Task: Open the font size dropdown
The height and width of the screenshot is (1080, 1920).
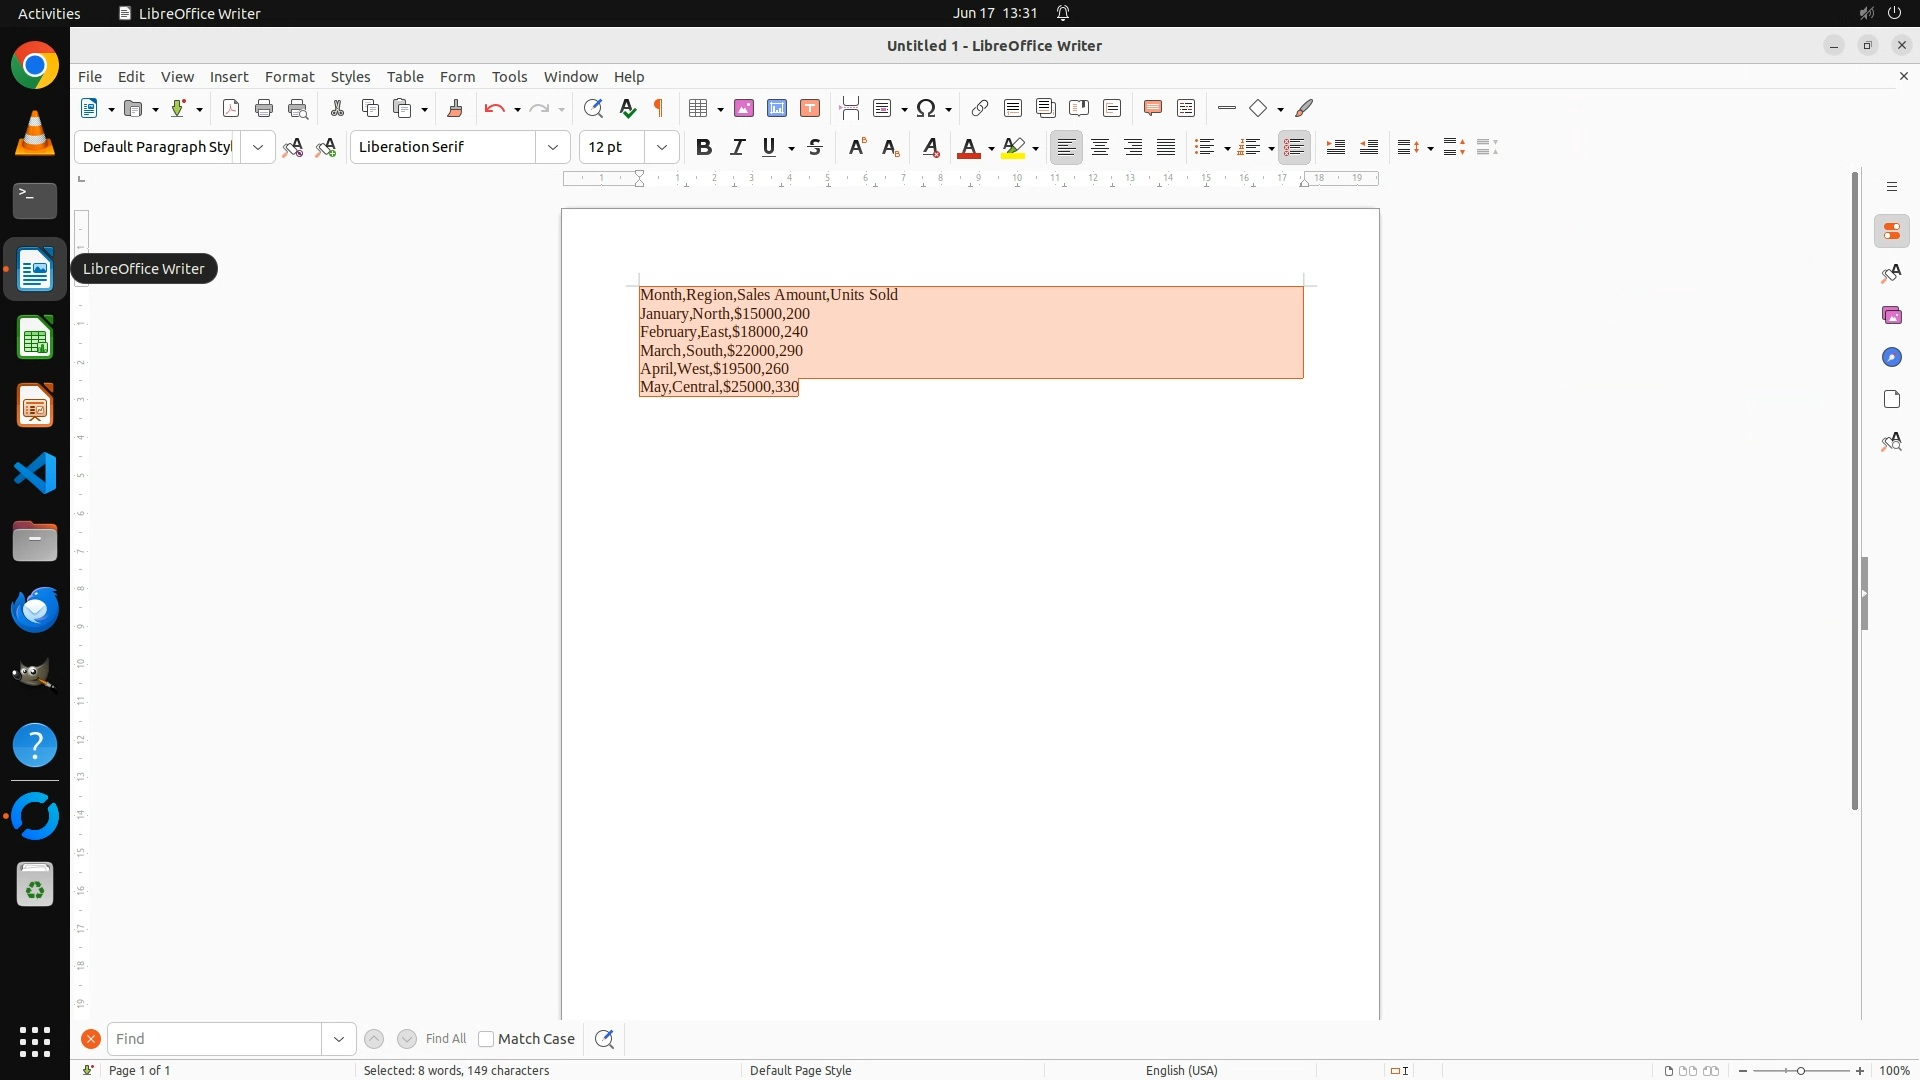Action: point(661,147)
